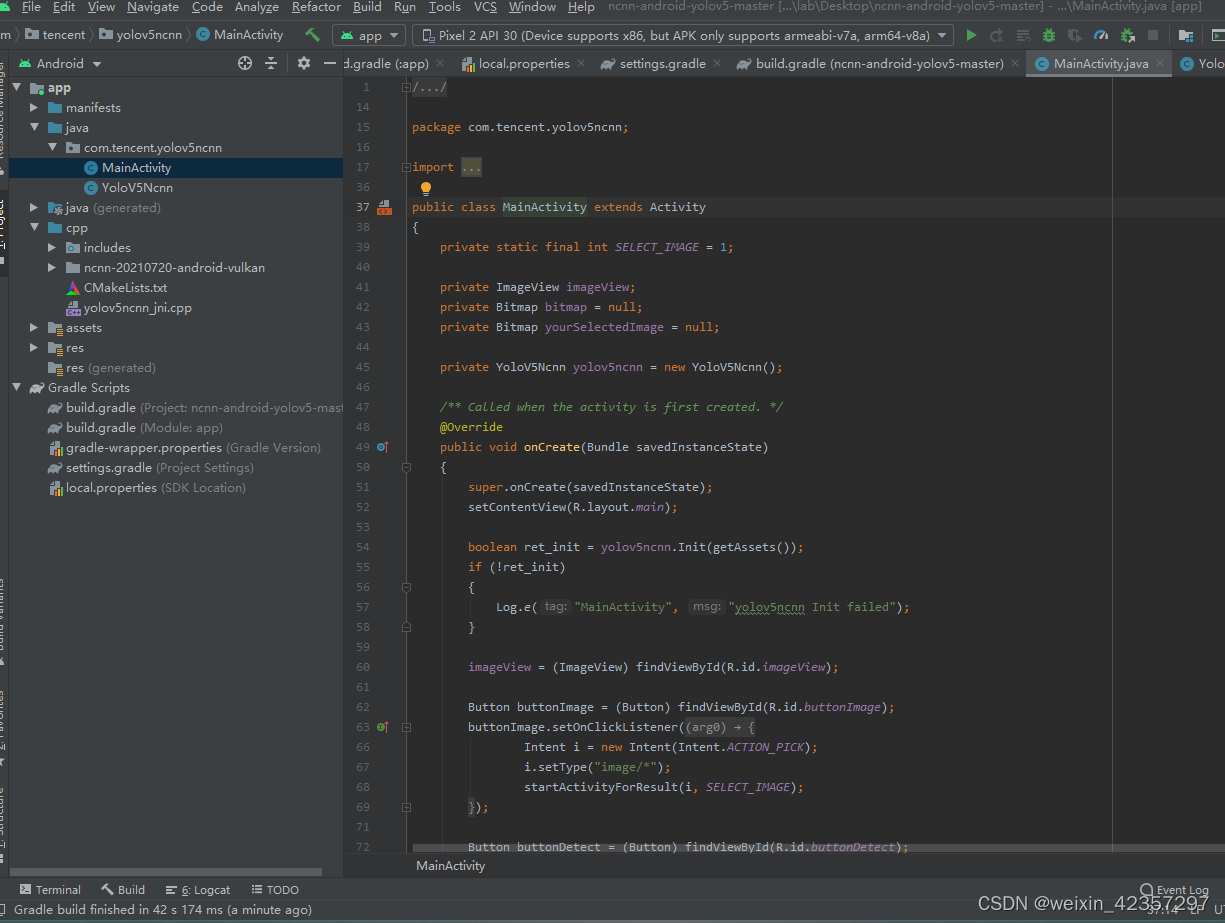Unfold the collapsed import block on line 17

[x=406, y=167]
